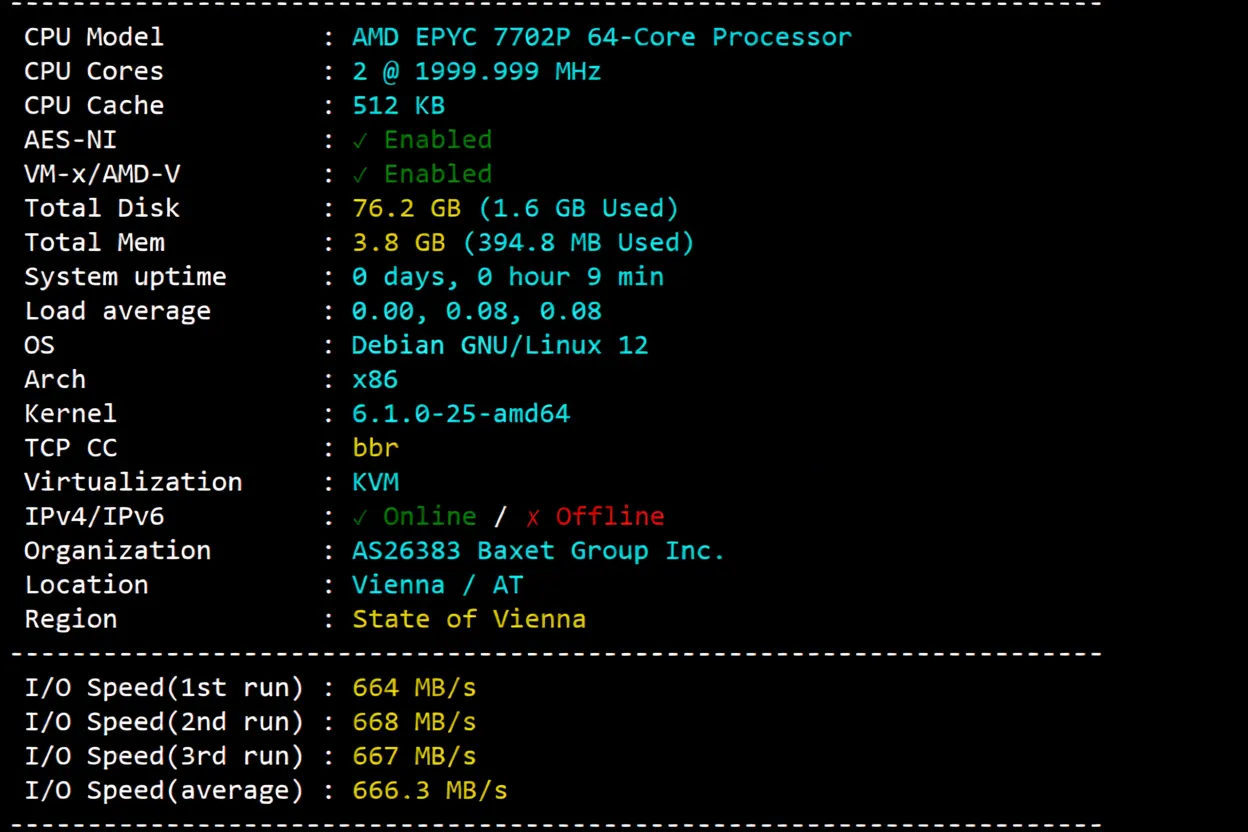Select 'State of Vienna' region value
Viewport: 1248px width, 832px height.
click(469, 619)
